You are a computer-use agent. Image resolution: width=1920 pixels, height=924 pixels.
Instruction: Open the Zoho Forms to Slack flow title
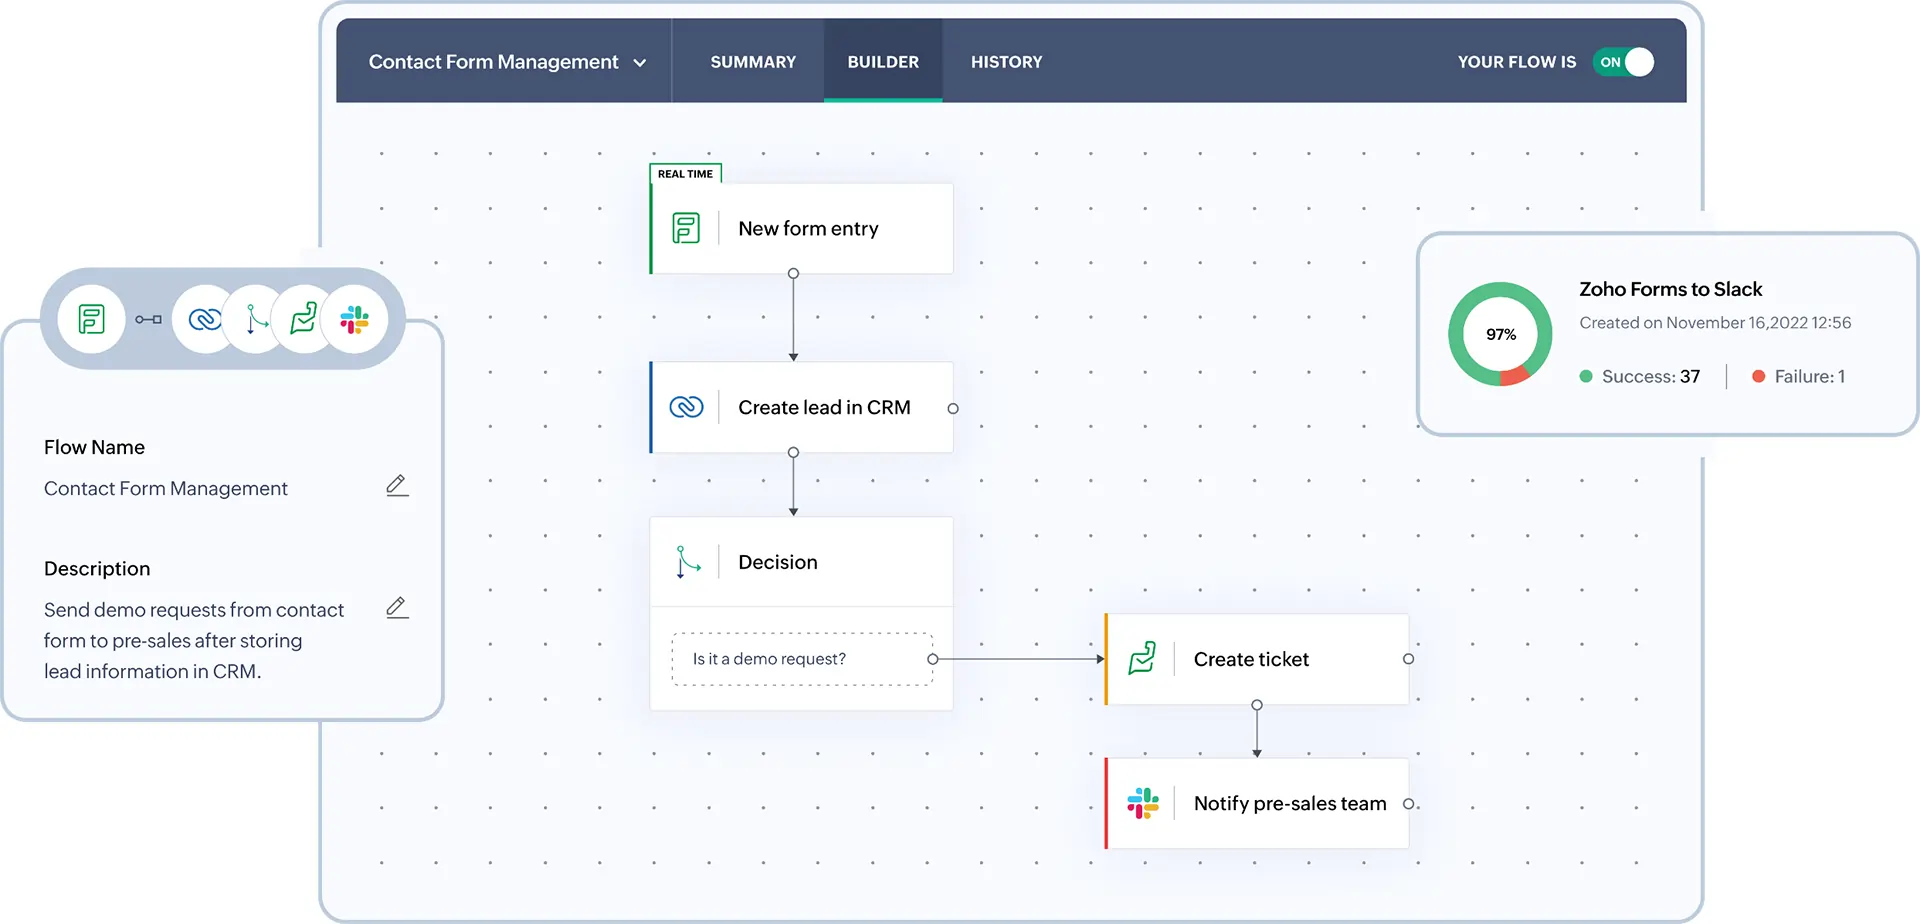point(1670,289)
